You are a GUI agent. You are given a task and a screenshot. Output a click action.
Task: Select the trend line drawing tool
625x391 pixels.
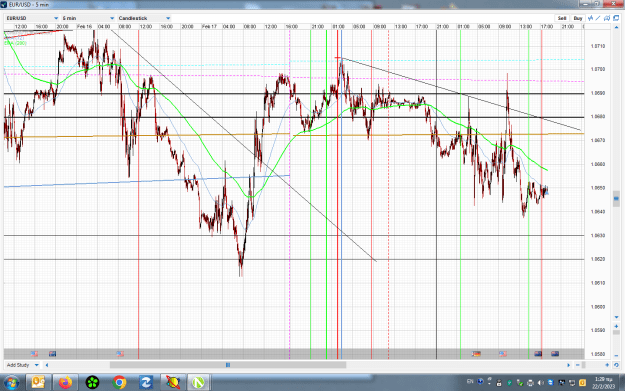tap(598, 18)
